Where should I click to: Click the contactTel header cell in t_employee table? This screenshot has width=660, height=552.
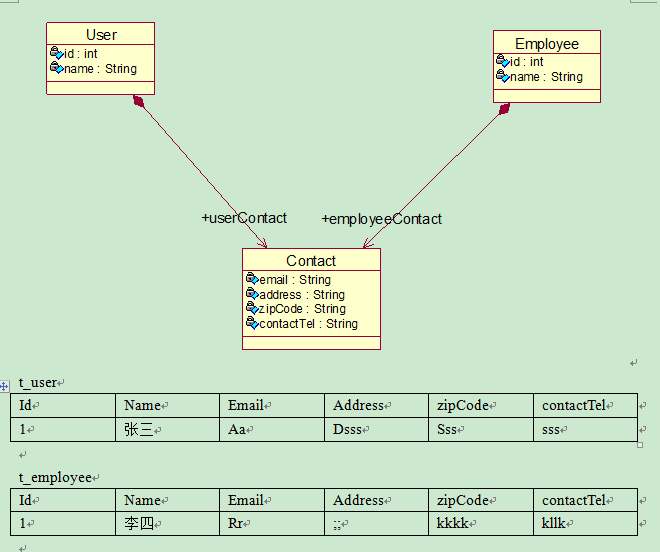(x=585, y=500)
